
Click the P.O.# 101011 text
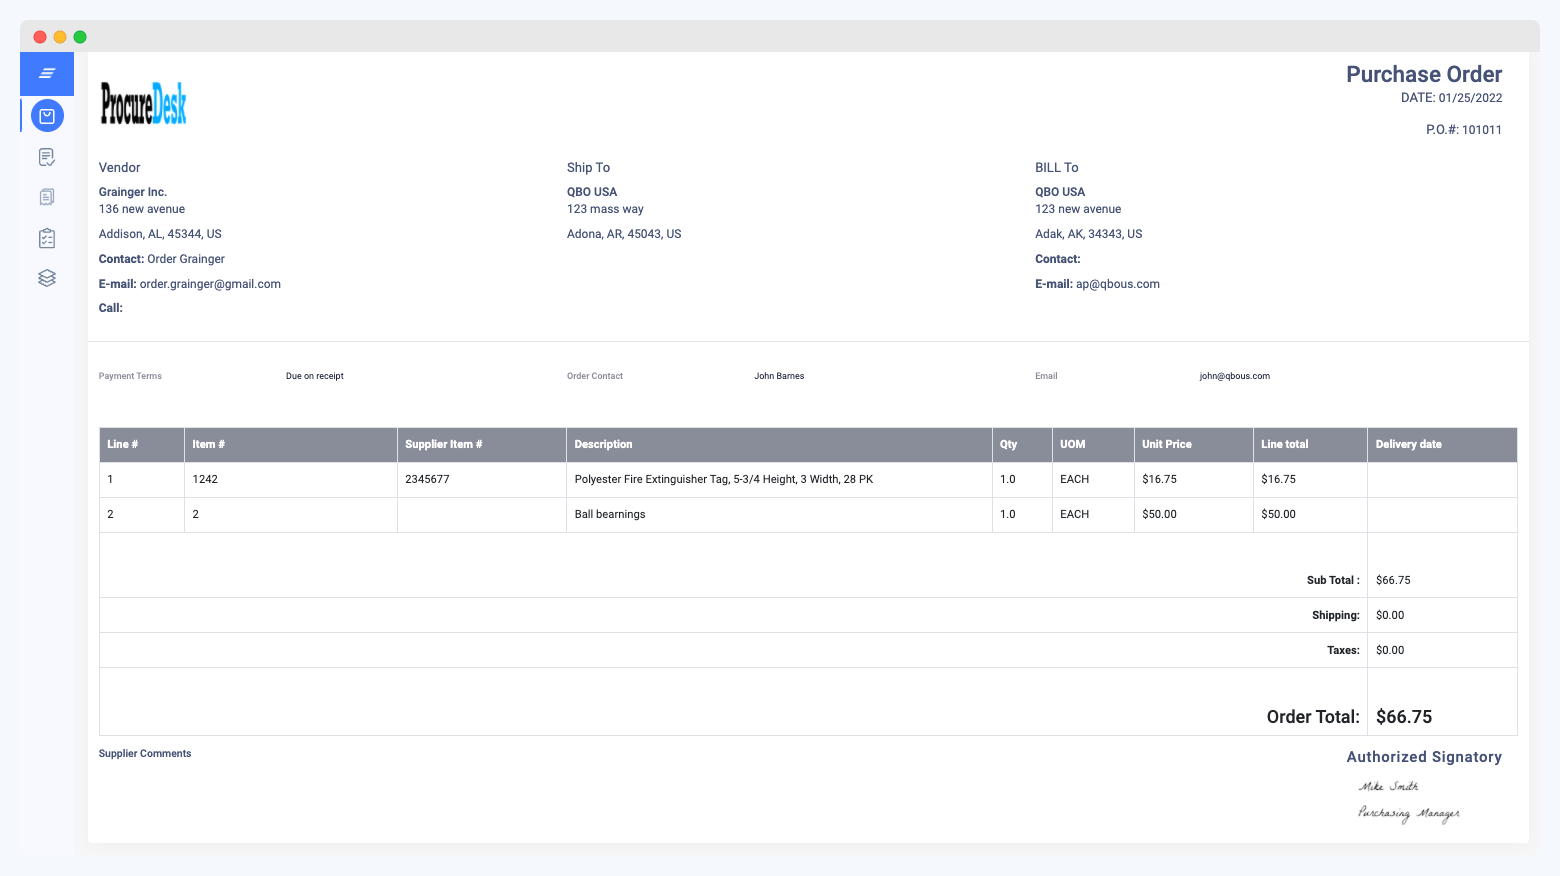click(x=1464, y=129)
